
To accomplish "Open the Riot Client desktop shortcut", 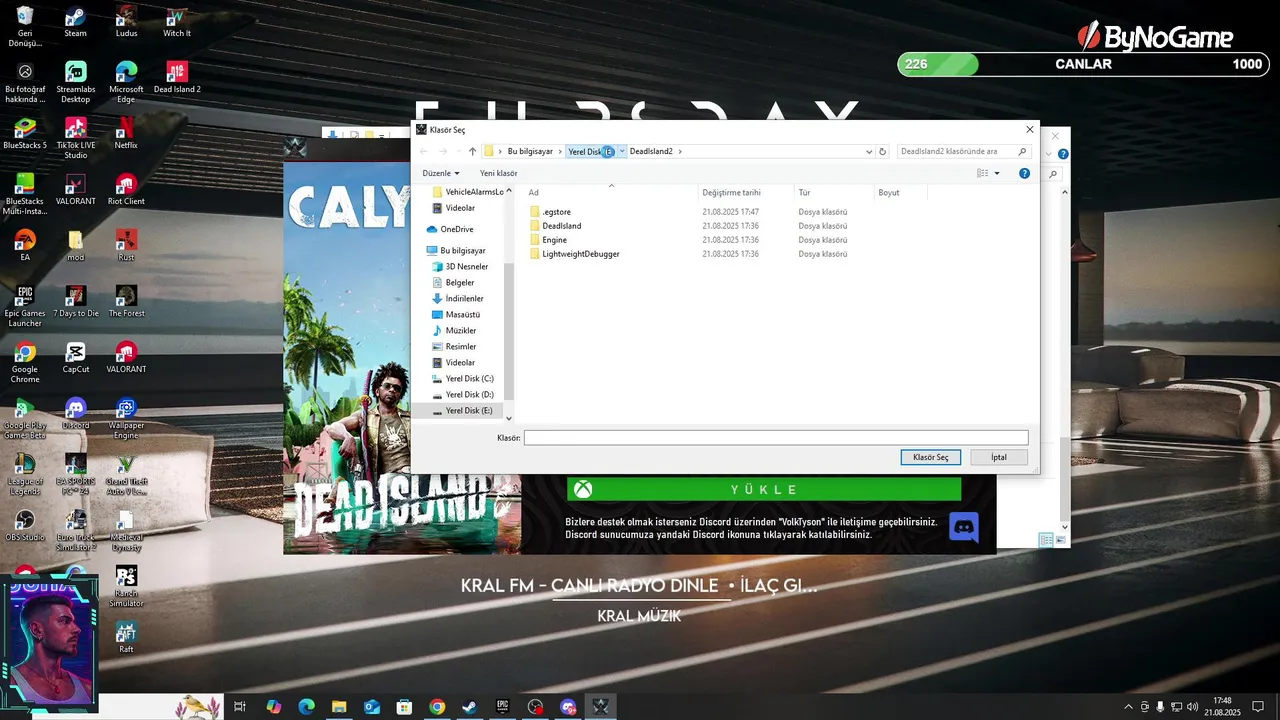I will [x=126, y=190].
